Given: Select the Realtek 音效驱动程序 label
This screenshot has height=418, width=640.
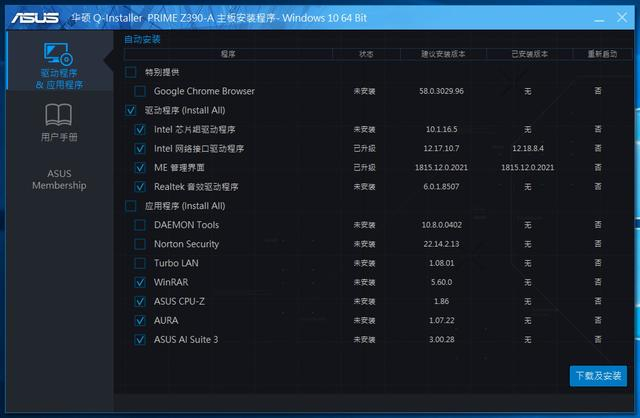Looking at the screenshot, I should pyautogui.click(x=196, y=187).
